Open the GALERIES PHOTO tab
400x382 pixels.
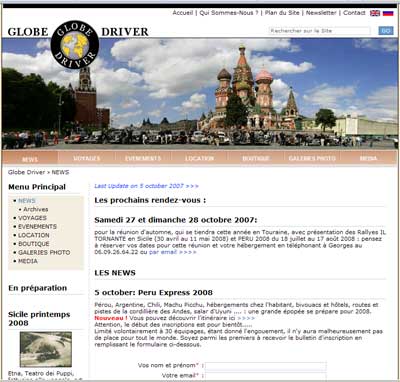[x=312, y=158]
